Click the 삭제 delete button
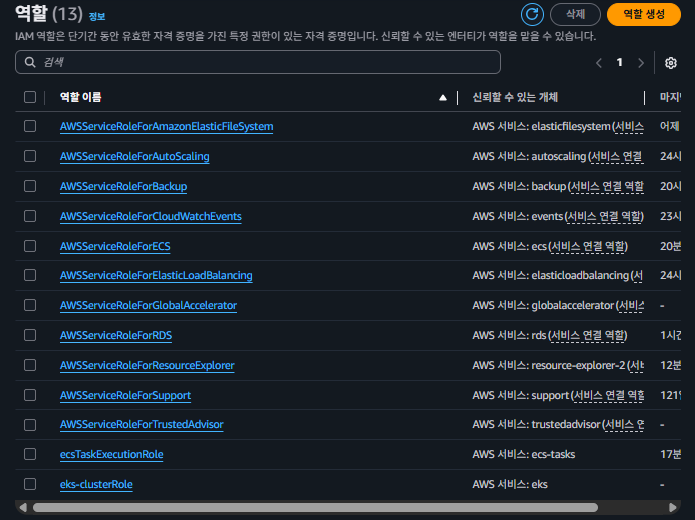Image resolution: width=695 pixels, height=520 pixels. 575,14
